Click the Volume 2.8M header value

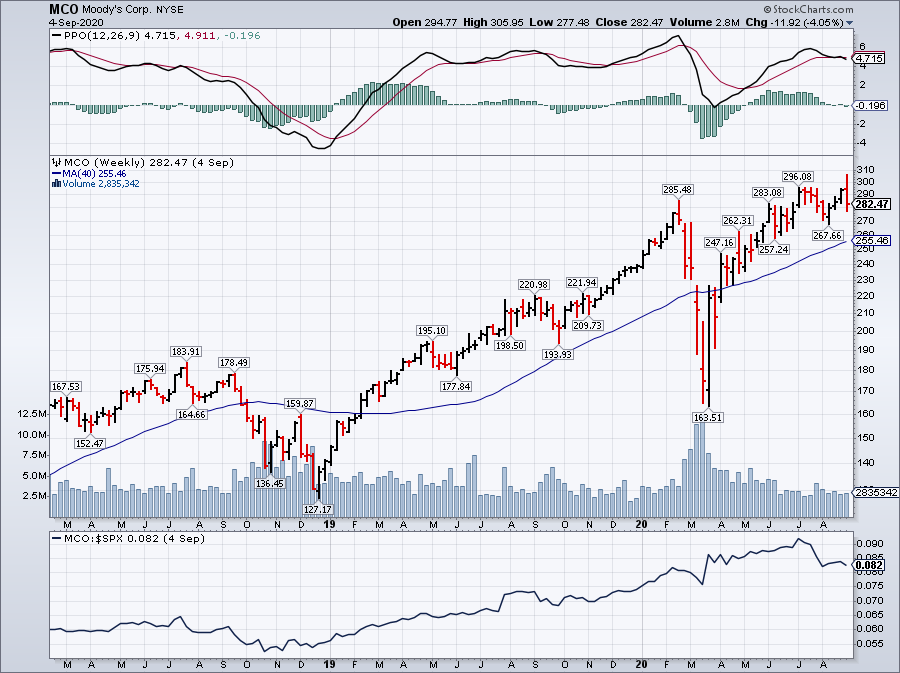[704, 22]
